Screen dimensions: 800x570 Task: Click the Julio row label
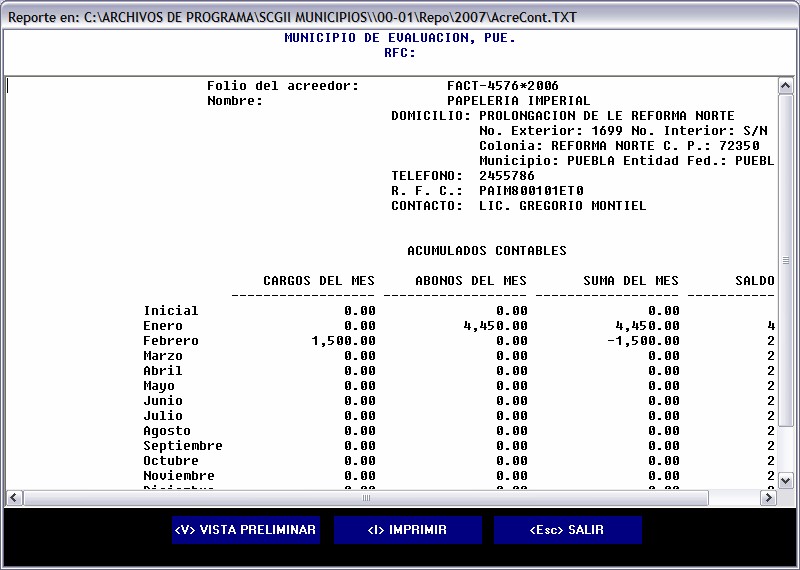click(x=163, y=416)
